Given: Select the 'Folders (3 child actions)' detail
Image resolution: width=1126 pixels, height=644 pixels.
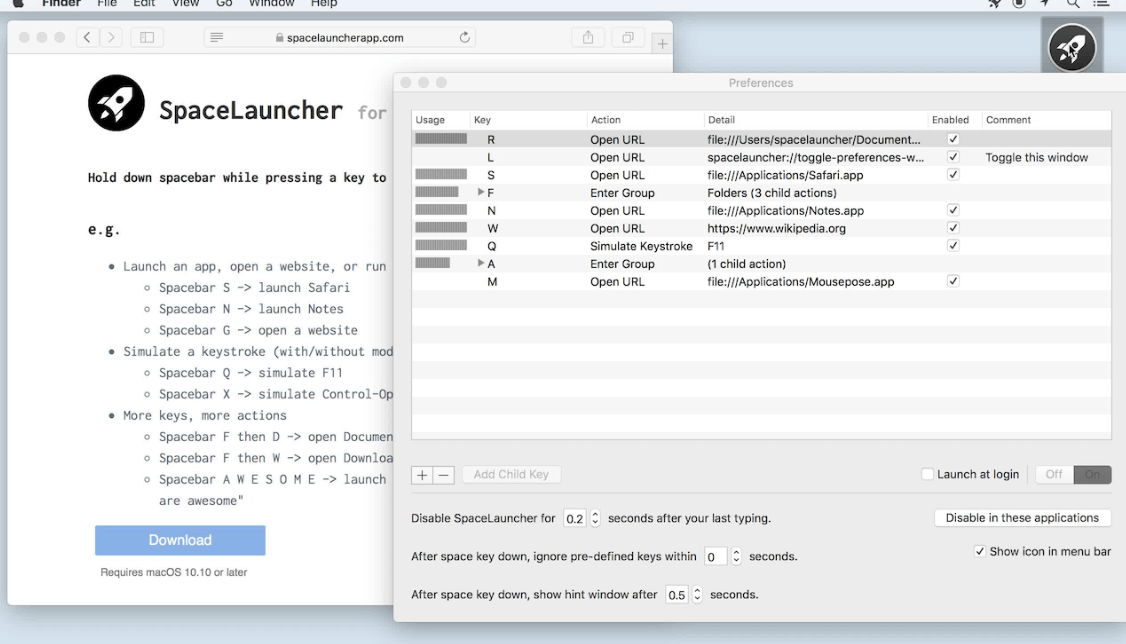Looking at the screenshot, I should pyautogui.click(x=772, y=192).
